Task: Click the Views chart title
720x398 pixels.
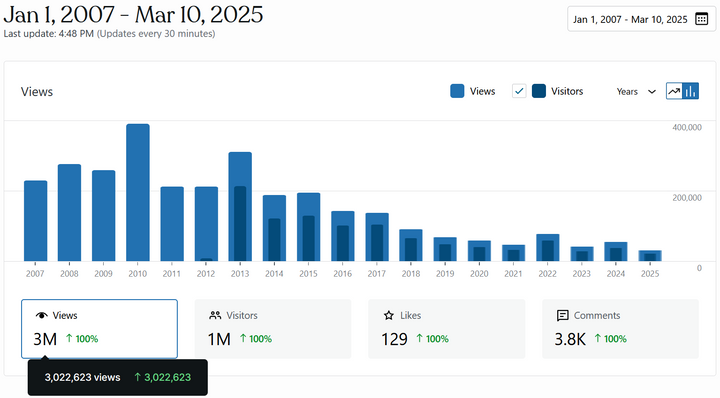Action: pos(37,92)
